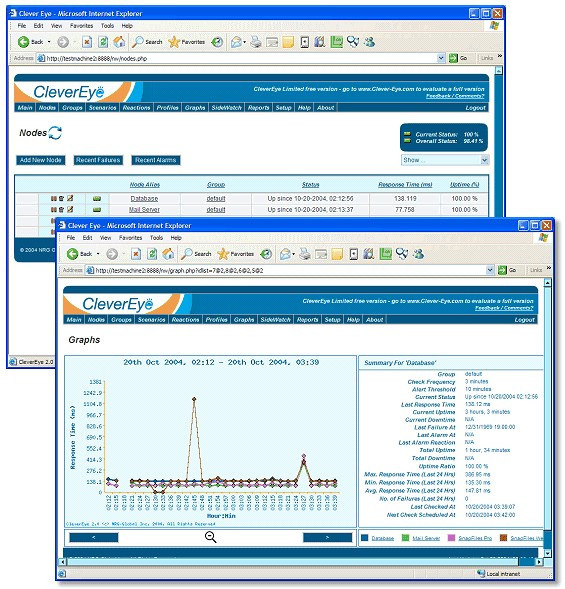Open Favorites in front Graphs window toolbar
The image size is (565, 589).
tap(236, 254)
